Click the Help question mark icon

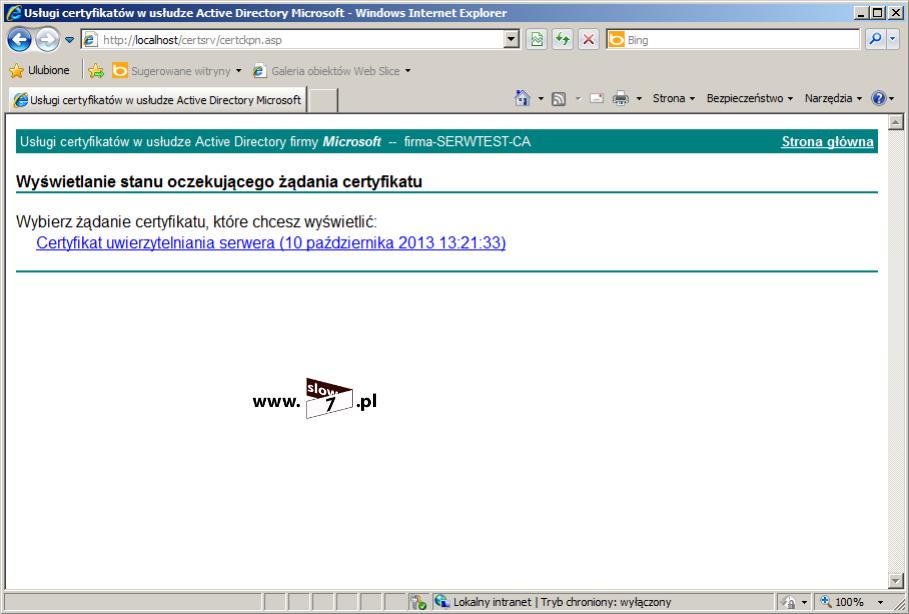[x=878, y=99]
